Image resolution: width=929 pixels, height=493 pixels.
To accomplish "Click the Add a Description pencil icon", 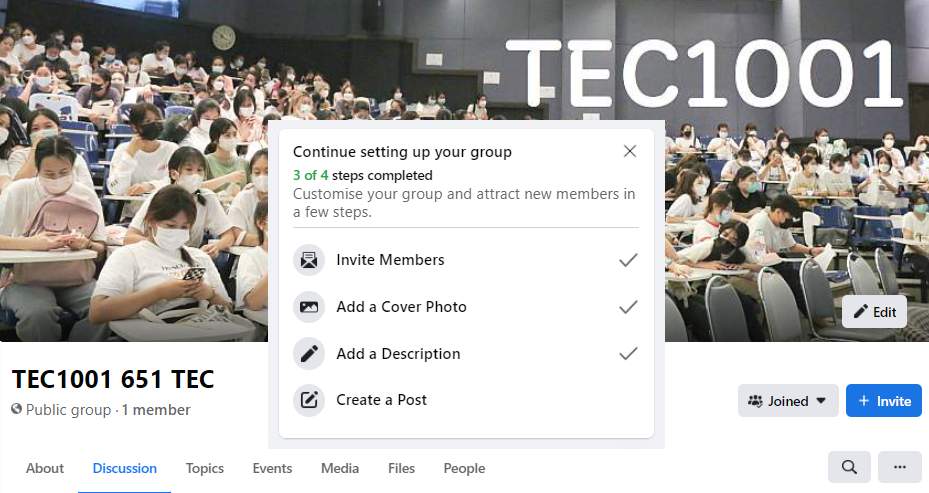I will 310,354.
